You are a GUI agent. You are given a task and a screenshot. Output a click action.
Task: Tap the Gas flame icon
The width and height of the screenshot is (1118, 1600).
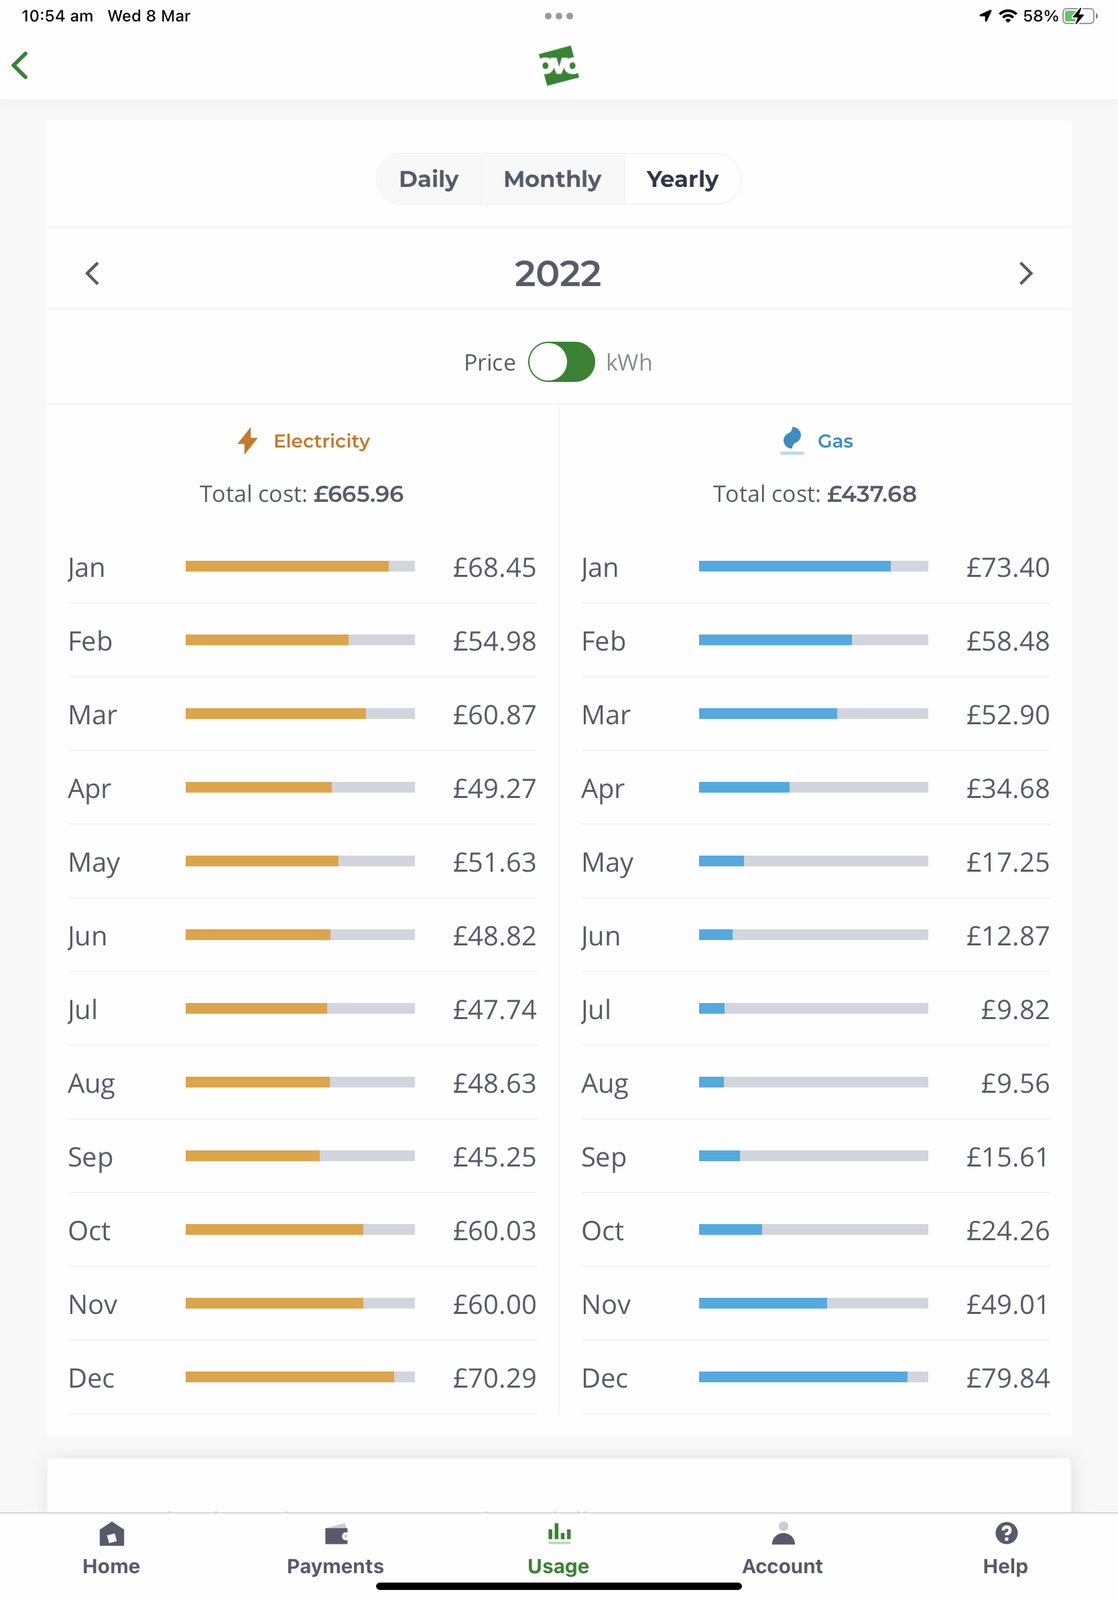(x=792, y=440)
